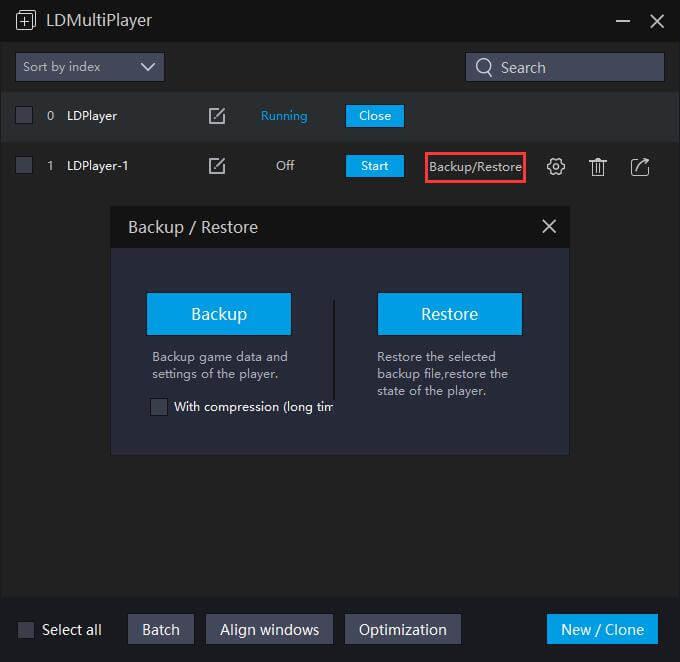The width and height of the screenshot is (680, 662).
Task: Click the blue Restore button
Action: click(450, 314)
